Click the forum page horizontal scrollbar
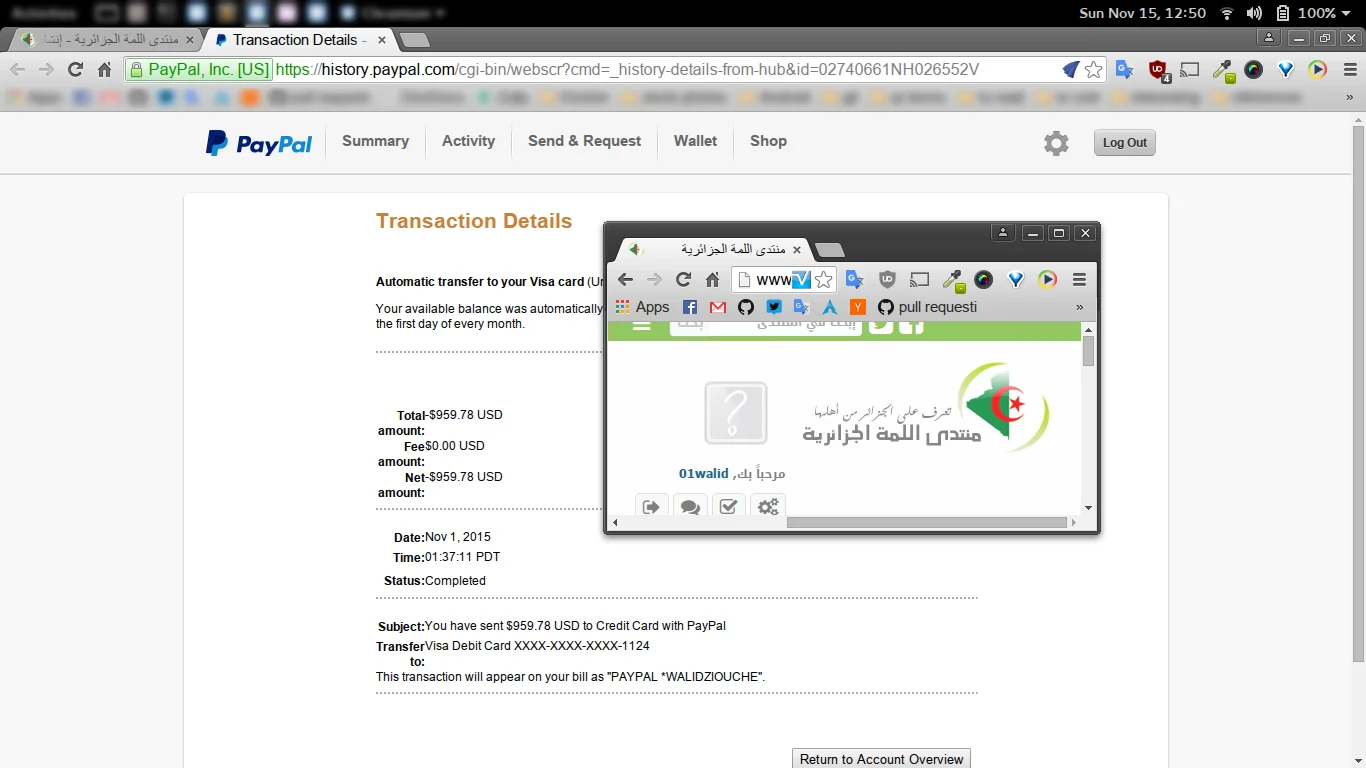The height and width of the screenshot is (768, 1366). point(926,522)
